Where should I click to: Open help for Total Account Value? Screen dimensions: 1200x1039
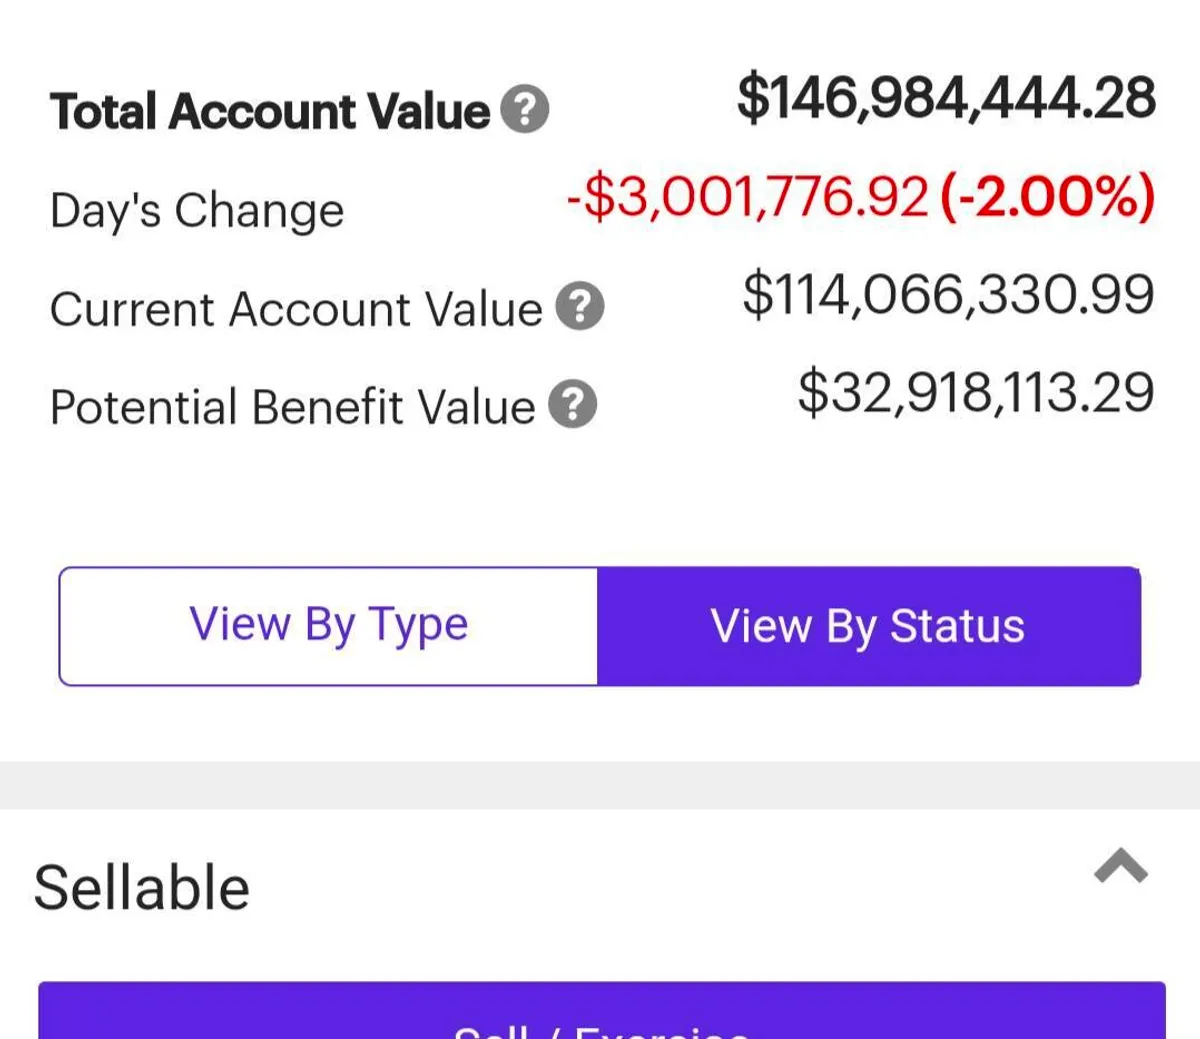[525, 109]
